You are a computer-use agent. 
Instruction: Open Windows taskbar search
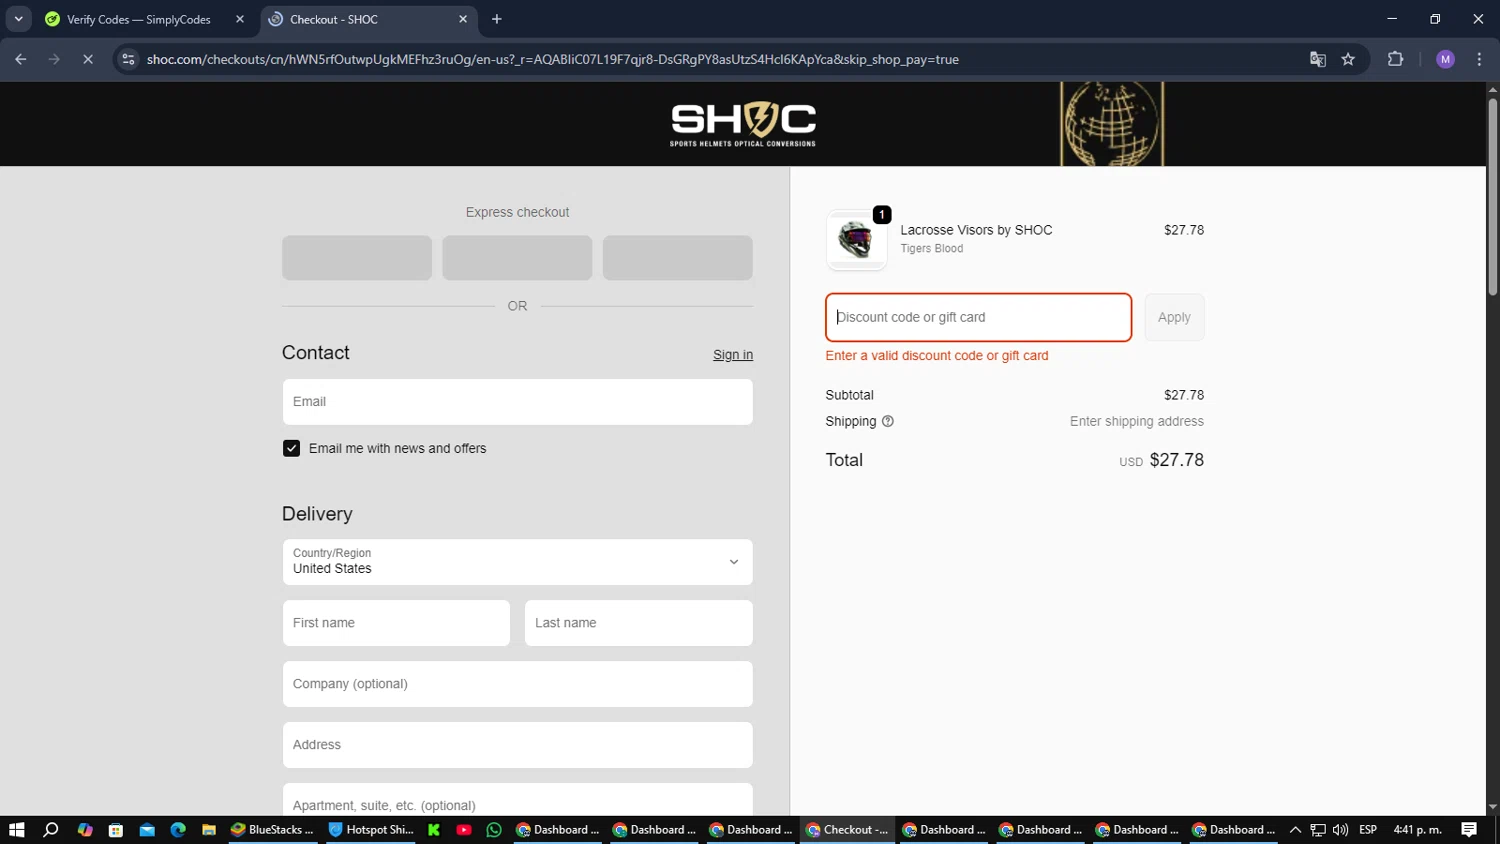click(x=51, y=830)
